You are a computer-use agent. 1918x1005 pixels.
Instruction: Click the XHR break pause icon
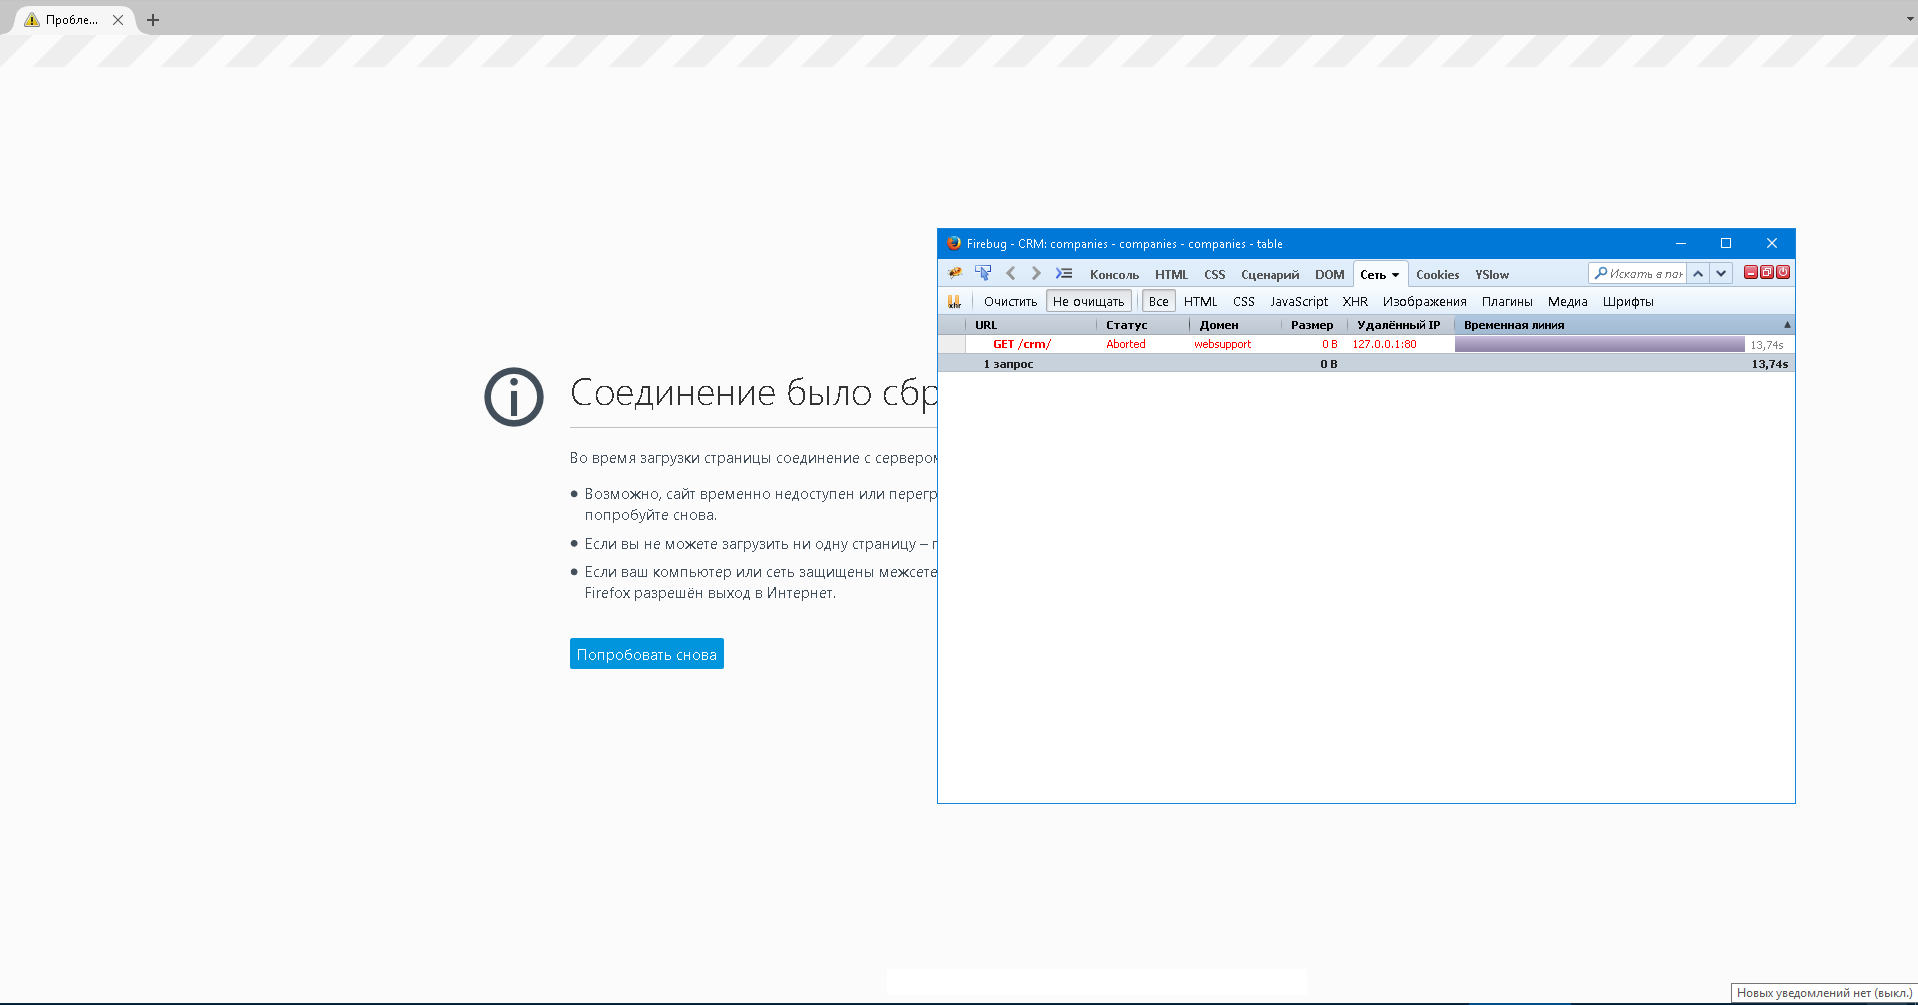pyautogui.click(x=954, y=301)
